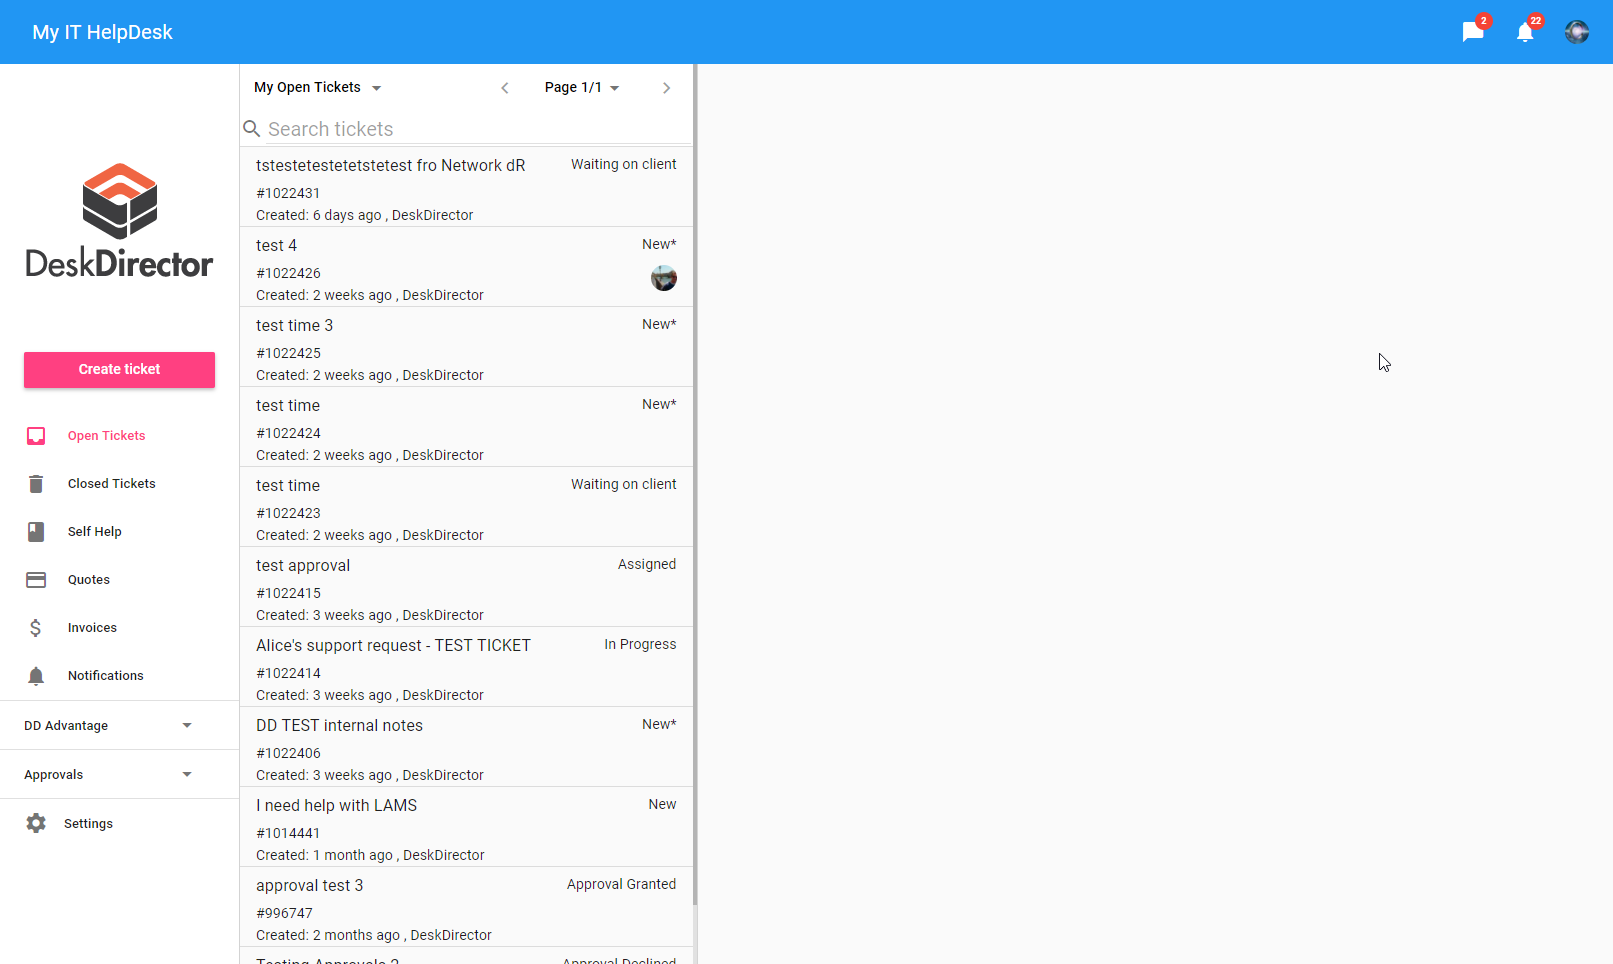Go to the previous page of tickets

(505, 88)
